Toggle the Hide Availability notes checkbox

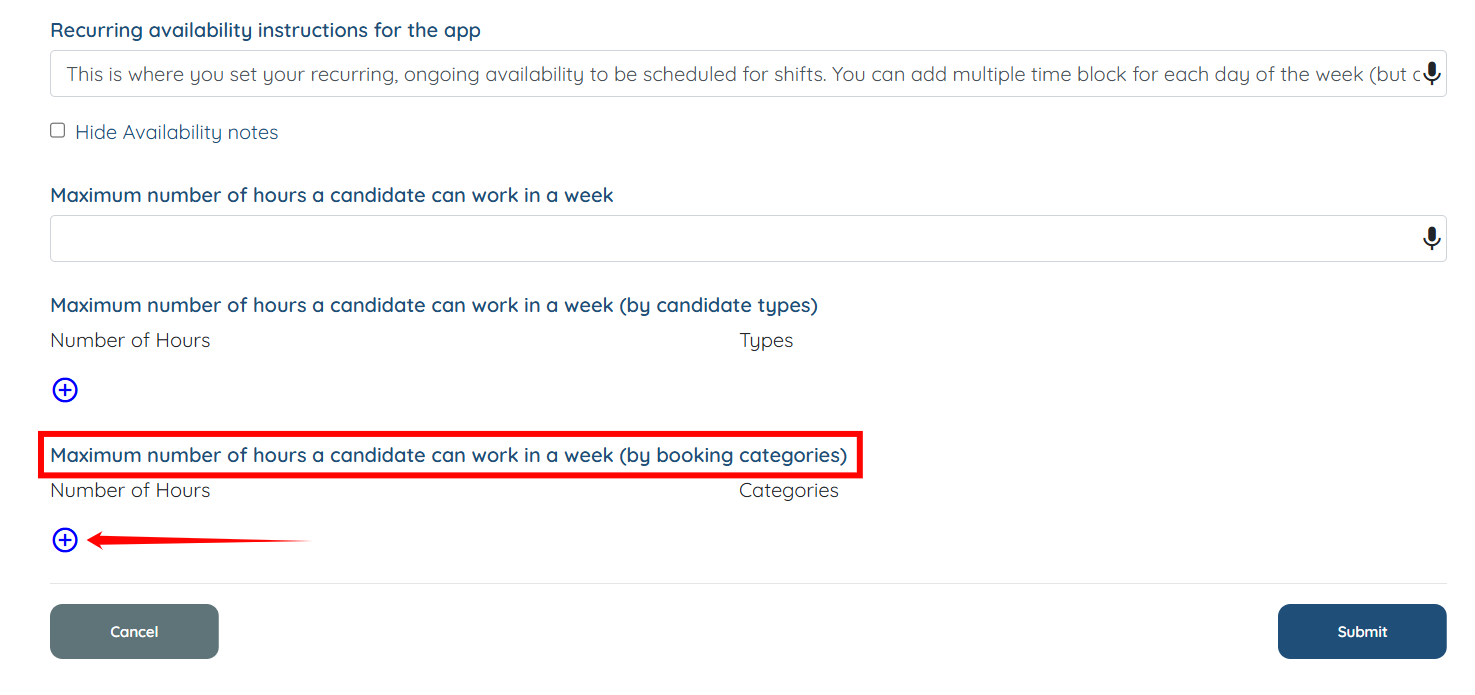(58, 131)
